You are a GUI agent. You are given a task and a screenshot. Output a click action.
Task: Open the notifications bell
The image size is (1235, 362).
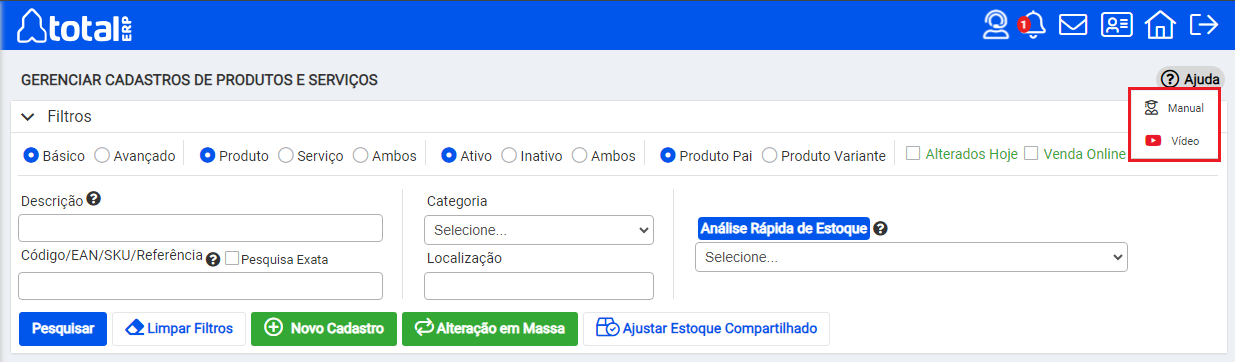(1032, 25)
